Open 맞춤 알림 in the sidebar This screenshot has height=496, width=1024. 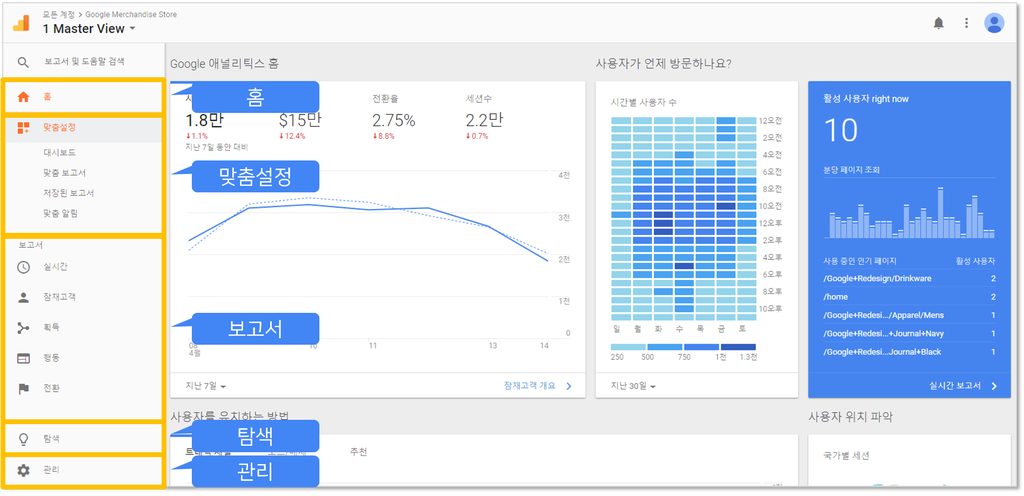click(x=61, y=213)
